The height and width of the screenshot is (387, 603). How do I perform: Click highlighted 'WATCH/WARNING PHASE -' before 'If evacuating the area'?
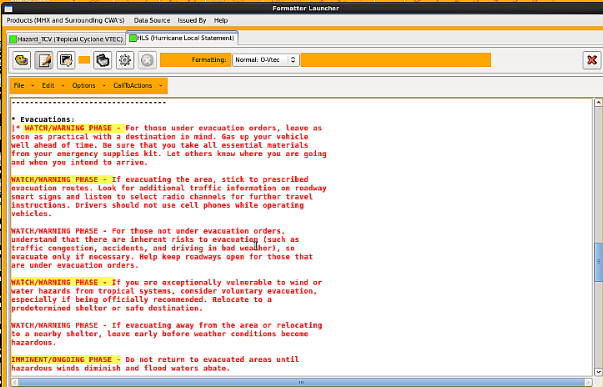click(x=62, y=180)
